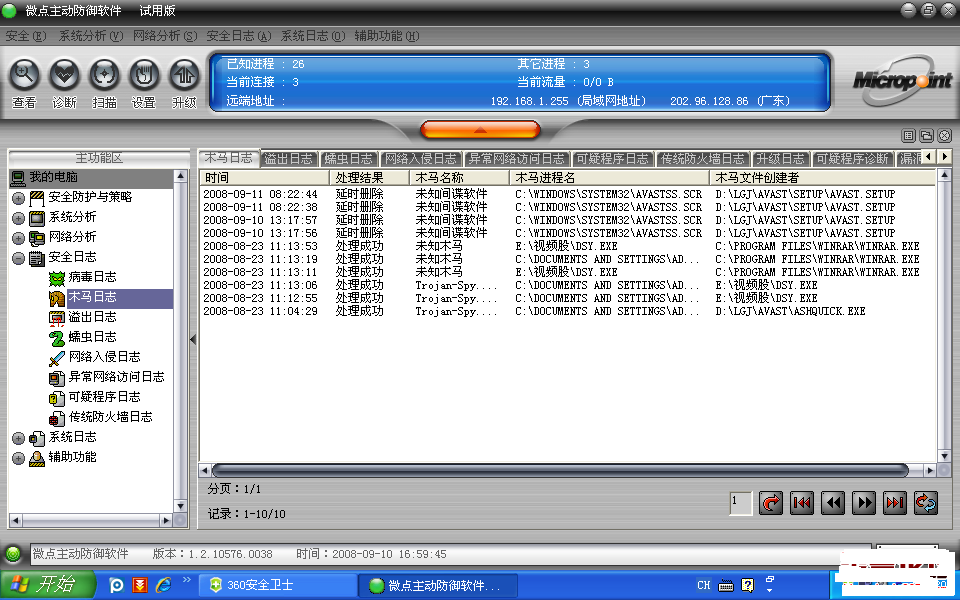The image size is (960, 600).
Task: Open 传统防火墙日志 in sidebar
Action: 110,418
